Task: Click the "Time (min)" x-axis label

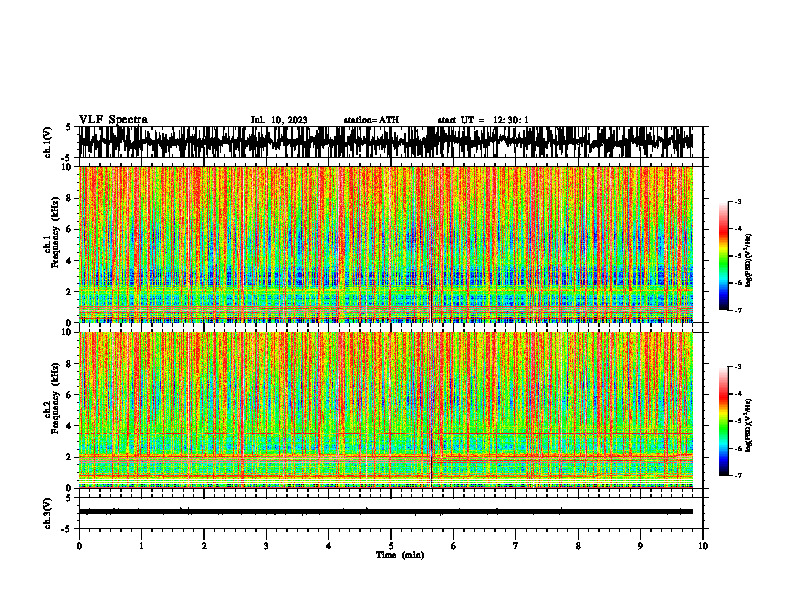Action: [x=400, y=555]
